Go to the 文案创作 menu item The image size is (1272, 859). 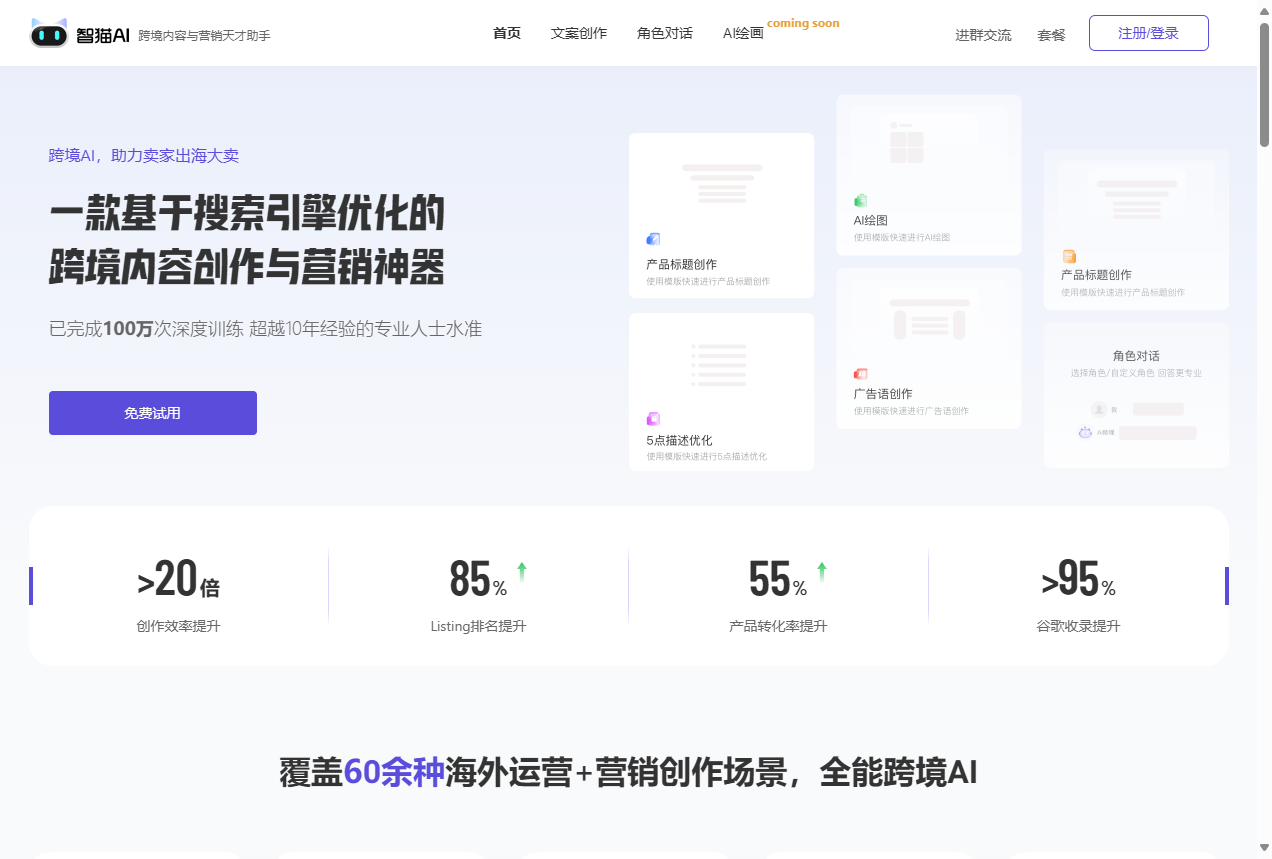(578, 33)
